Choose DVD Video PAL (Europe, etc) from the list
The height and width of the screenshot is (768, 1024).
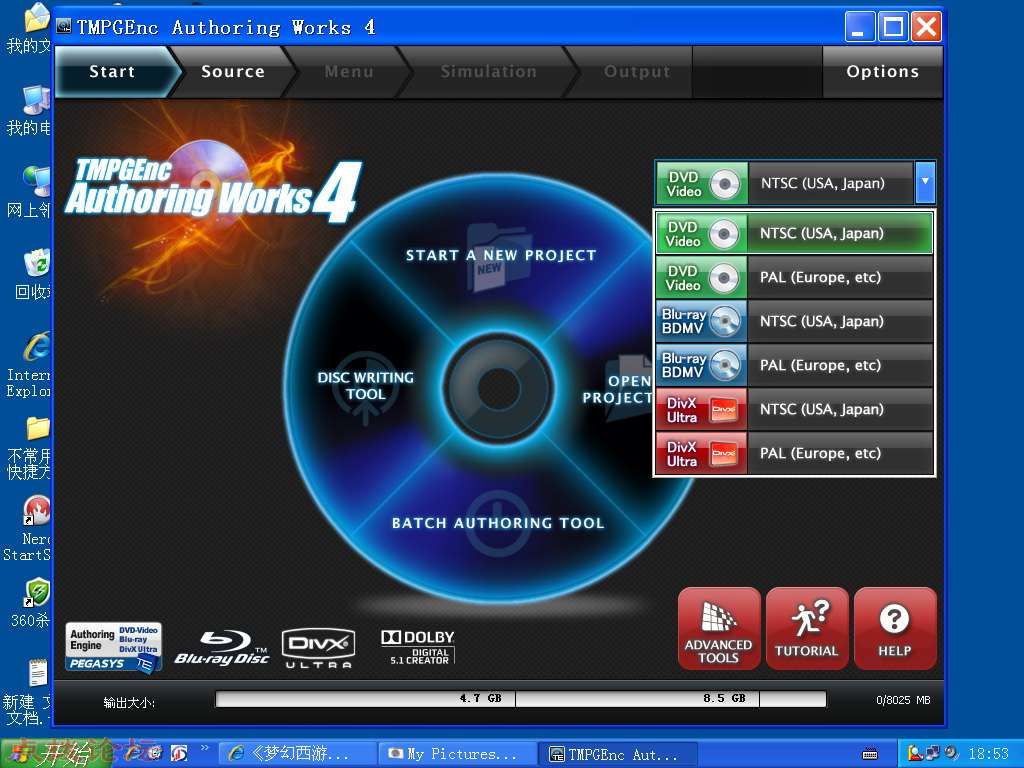point(794,278)
